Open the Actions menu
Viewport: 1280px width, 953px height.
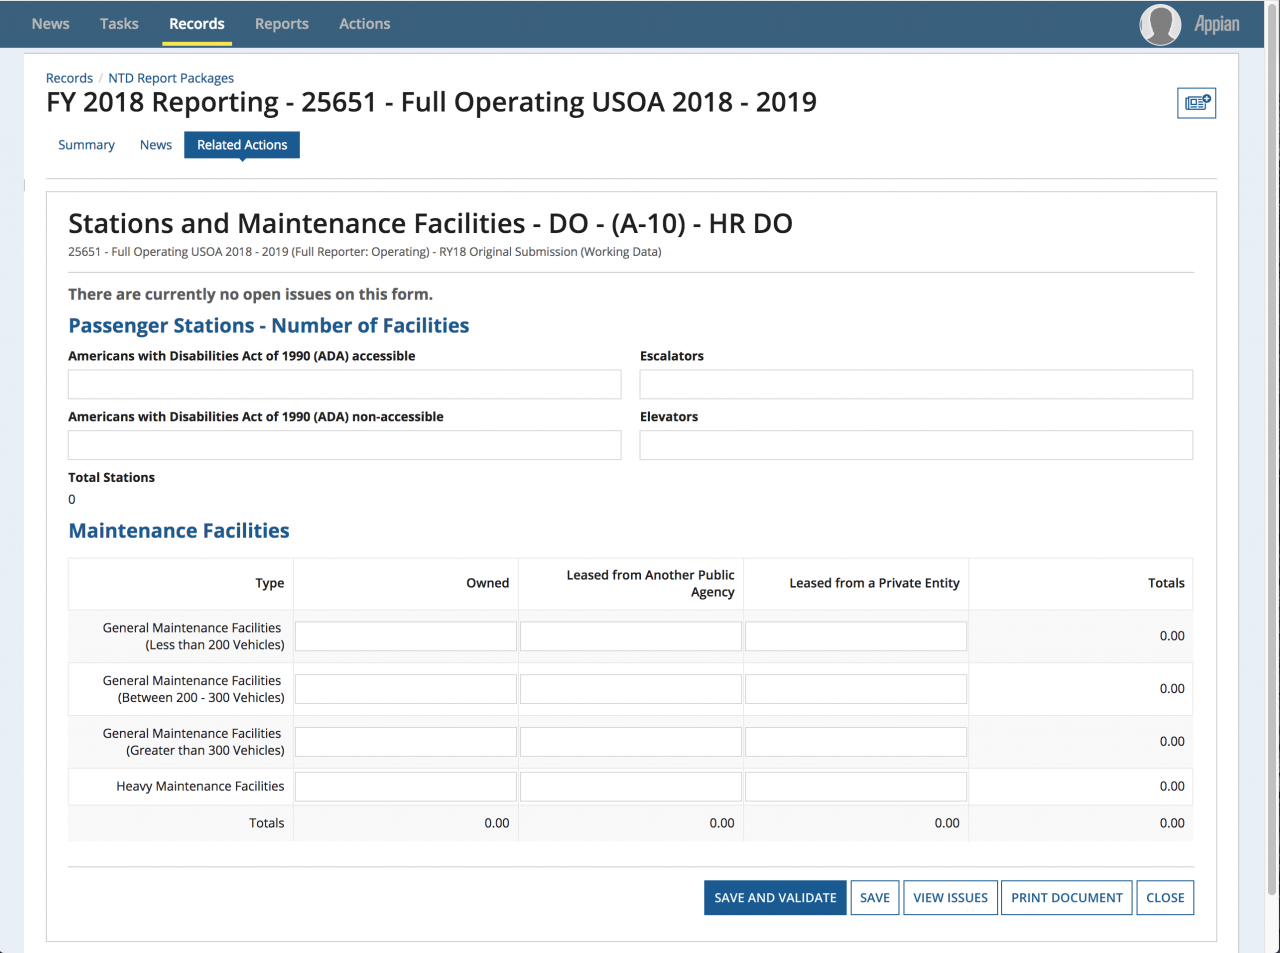[365, 24]
